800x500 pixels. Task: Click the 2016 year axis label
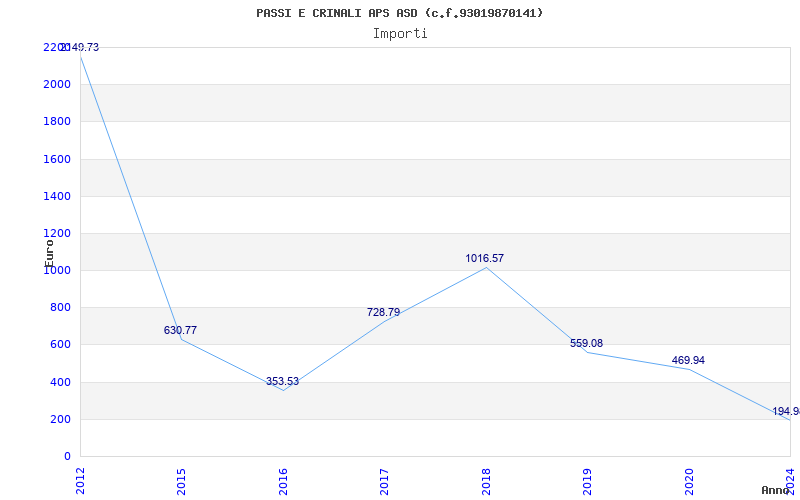point(283,481)
